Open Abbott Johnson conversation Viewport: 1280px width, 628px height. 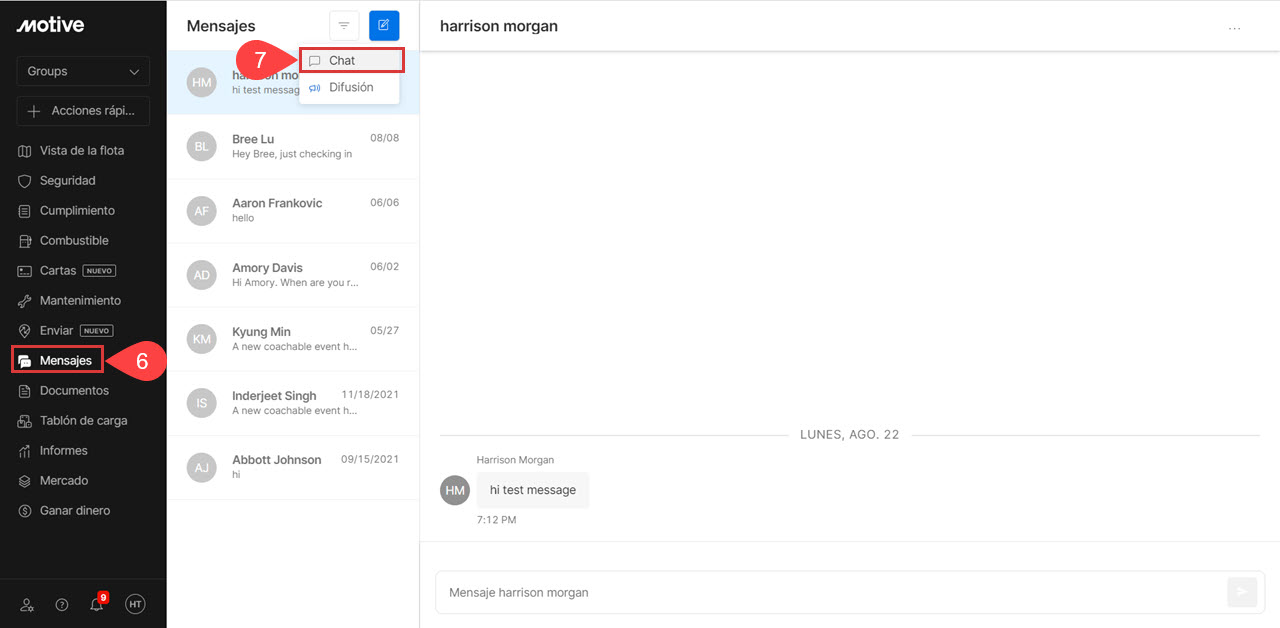tap(293, 467)
